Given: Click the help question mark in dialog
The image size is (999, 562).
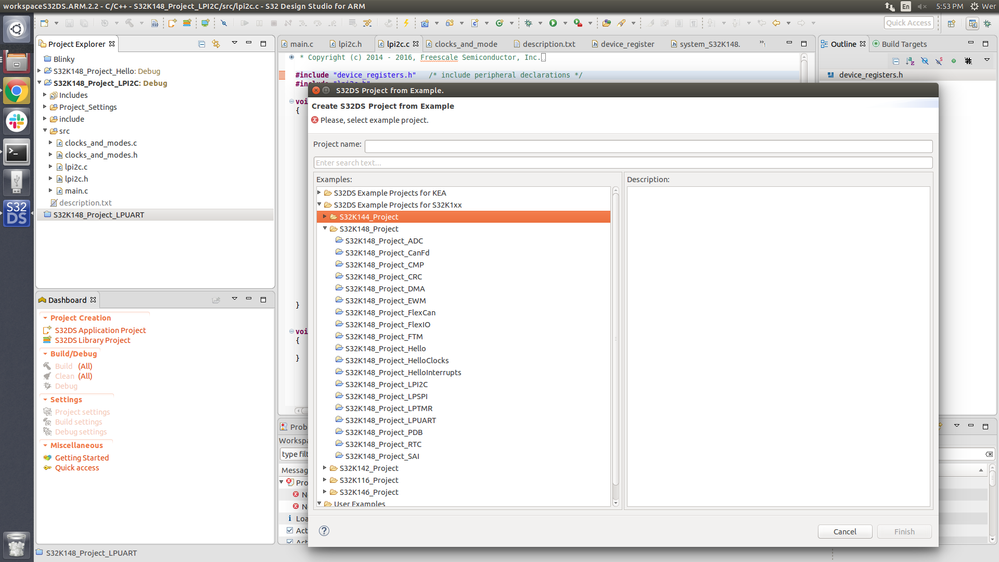Looking at the screenshot, I should [x=324, y=531].
